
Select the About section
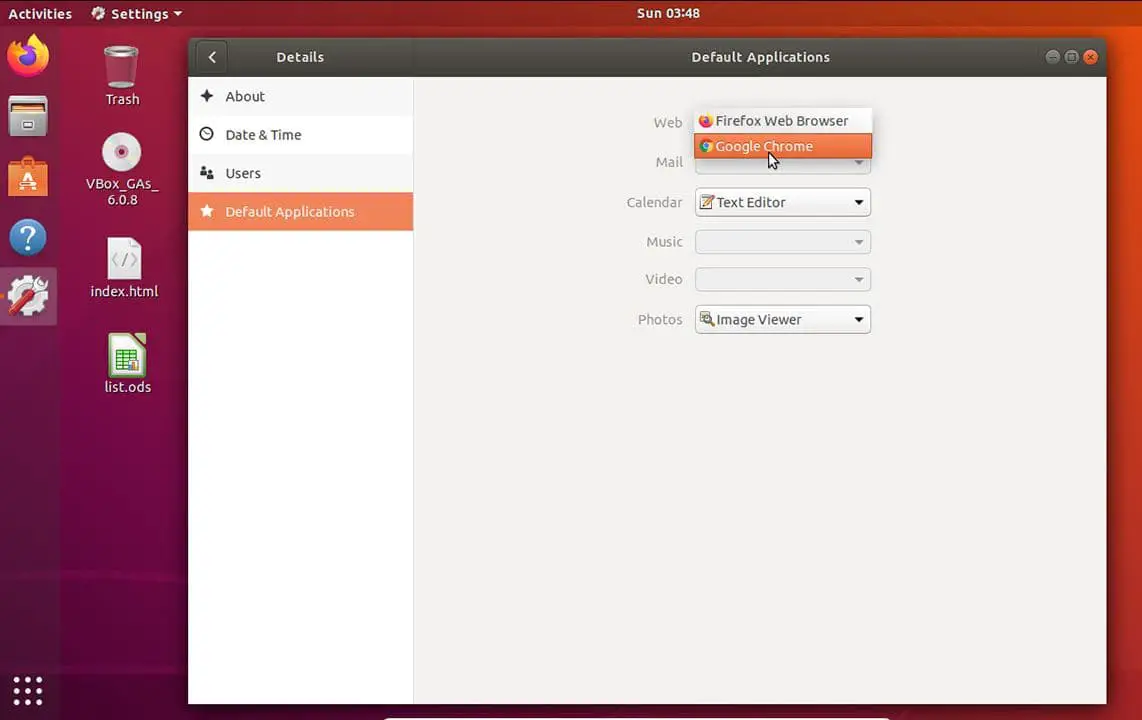(x=245, y=96)
